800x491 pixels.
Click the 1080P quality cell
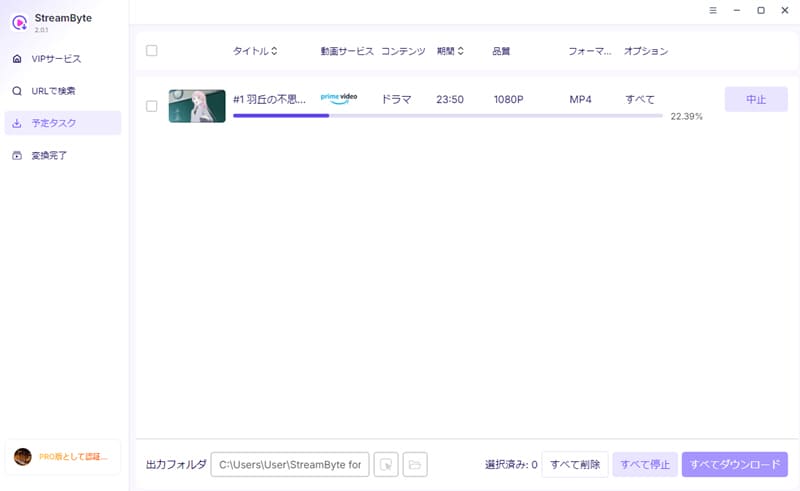tap(508, 99)
